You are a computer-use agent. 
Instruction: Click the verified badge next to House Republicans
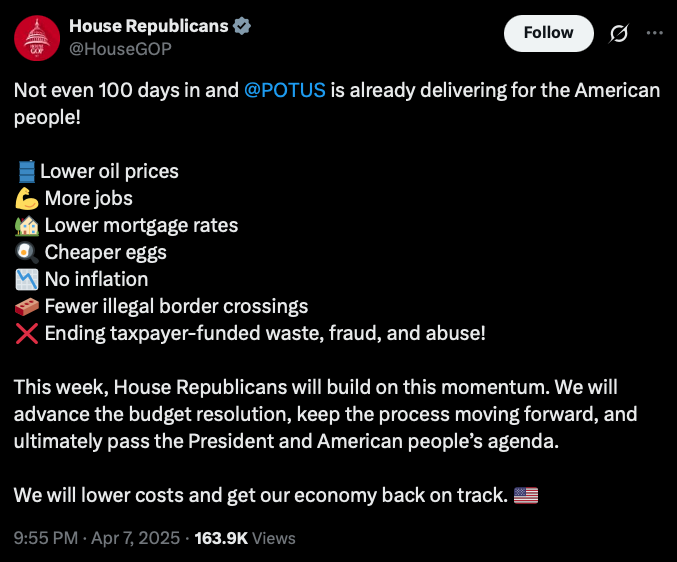click(x=241, y=27)
